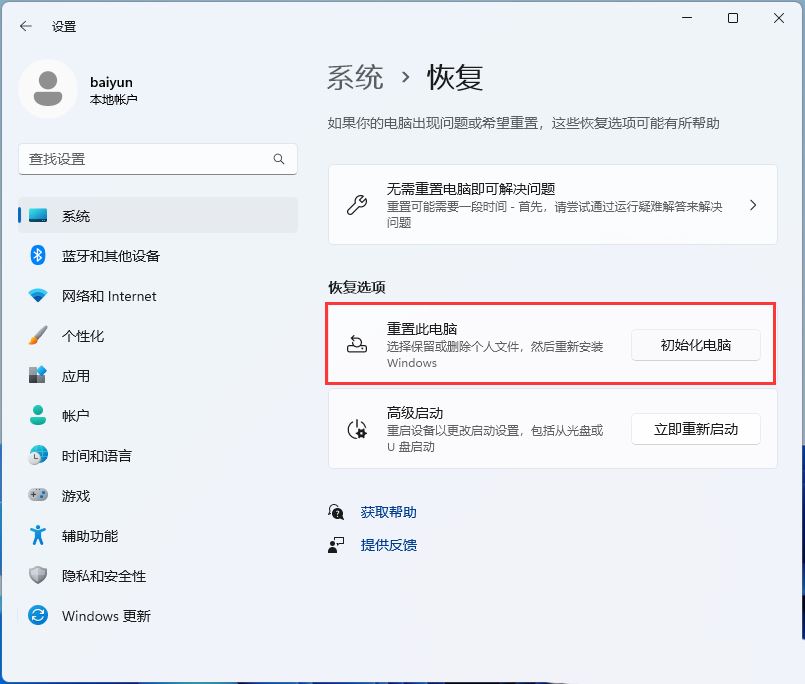Click the 恢复 page title
Viewport: 805px width, 684px height.
(x=455, y=78)
